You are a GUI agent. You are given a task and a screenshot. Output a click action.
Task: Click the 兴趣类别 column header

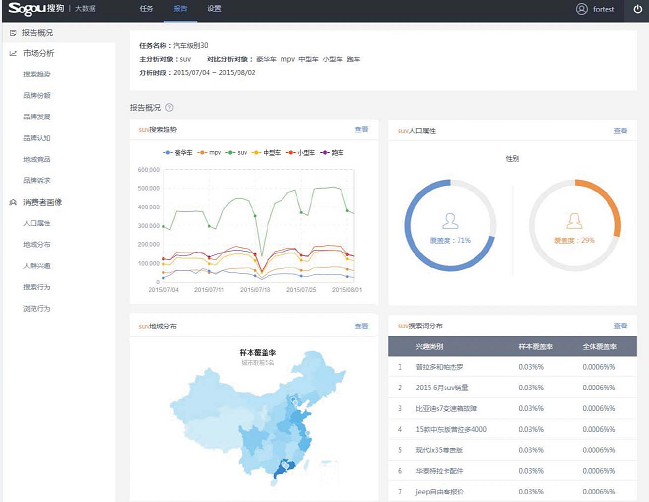coord(429,346)
